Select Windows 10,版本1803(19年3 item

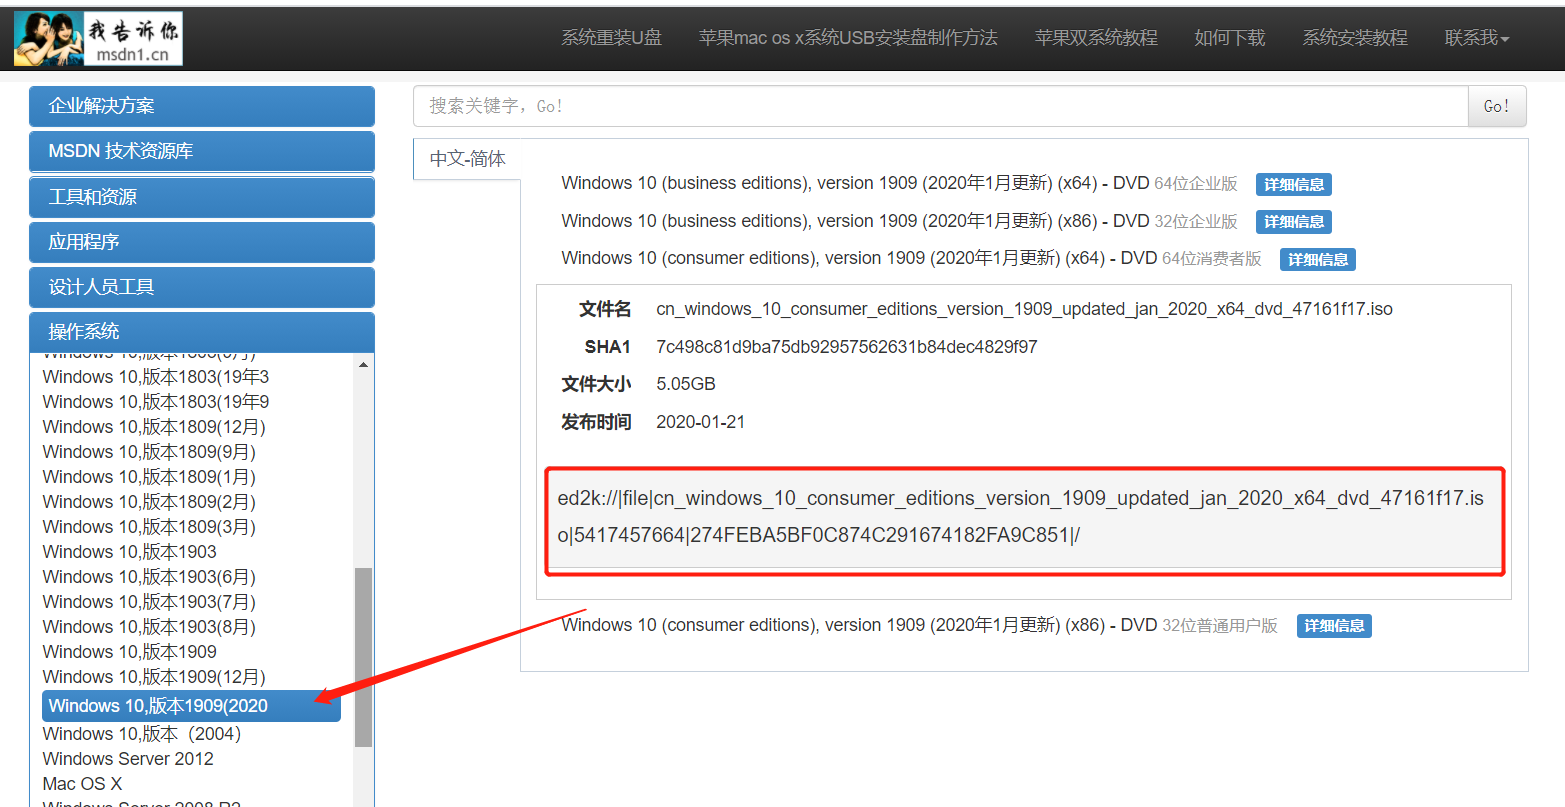pyautogui.click(x=156, y=377)
